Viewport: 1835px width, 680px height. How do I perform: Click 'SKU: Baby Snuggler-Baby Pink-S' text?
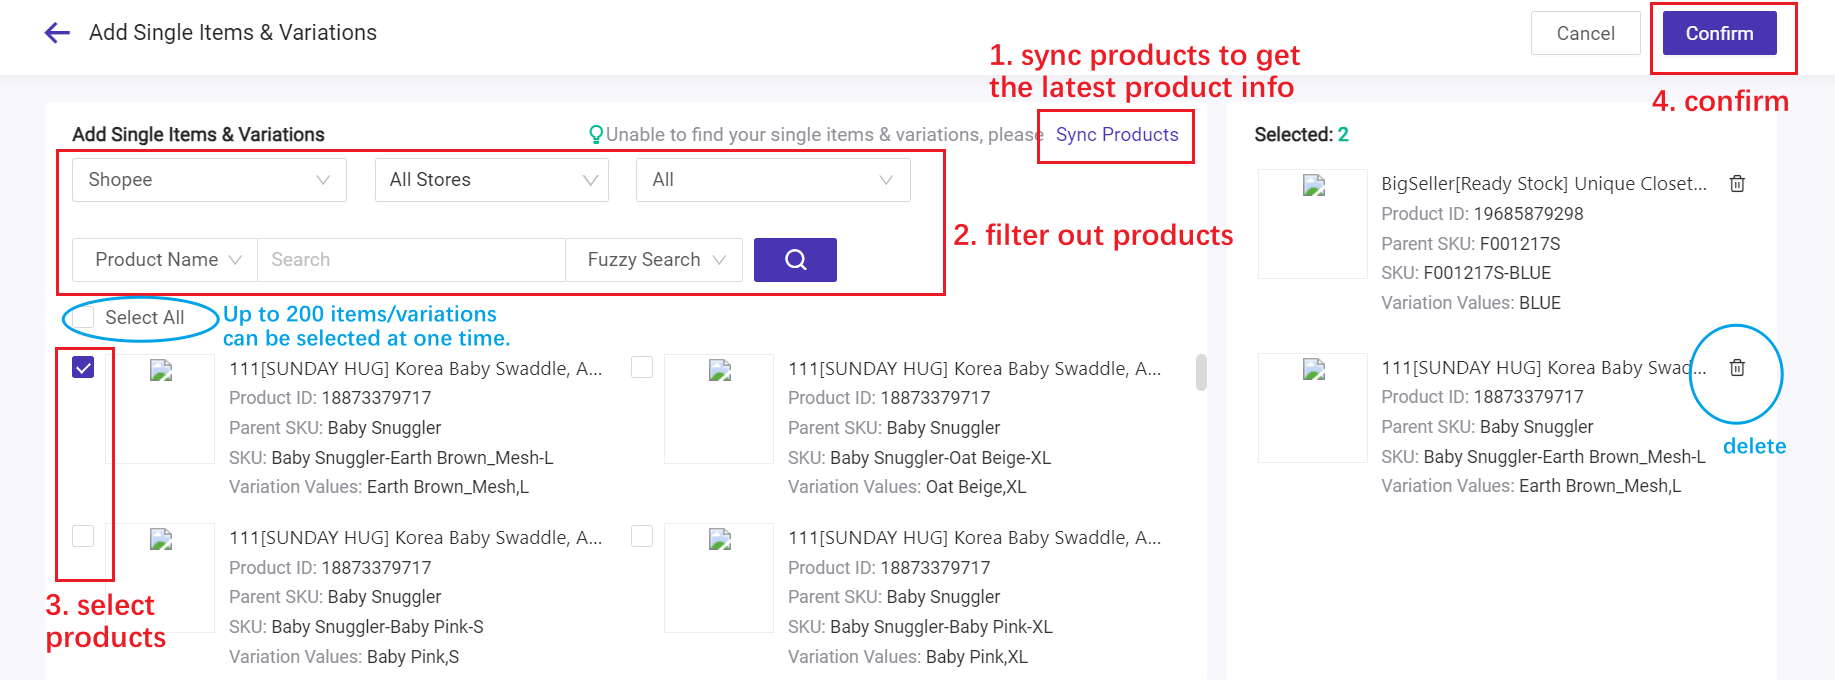tap(356, 627)
